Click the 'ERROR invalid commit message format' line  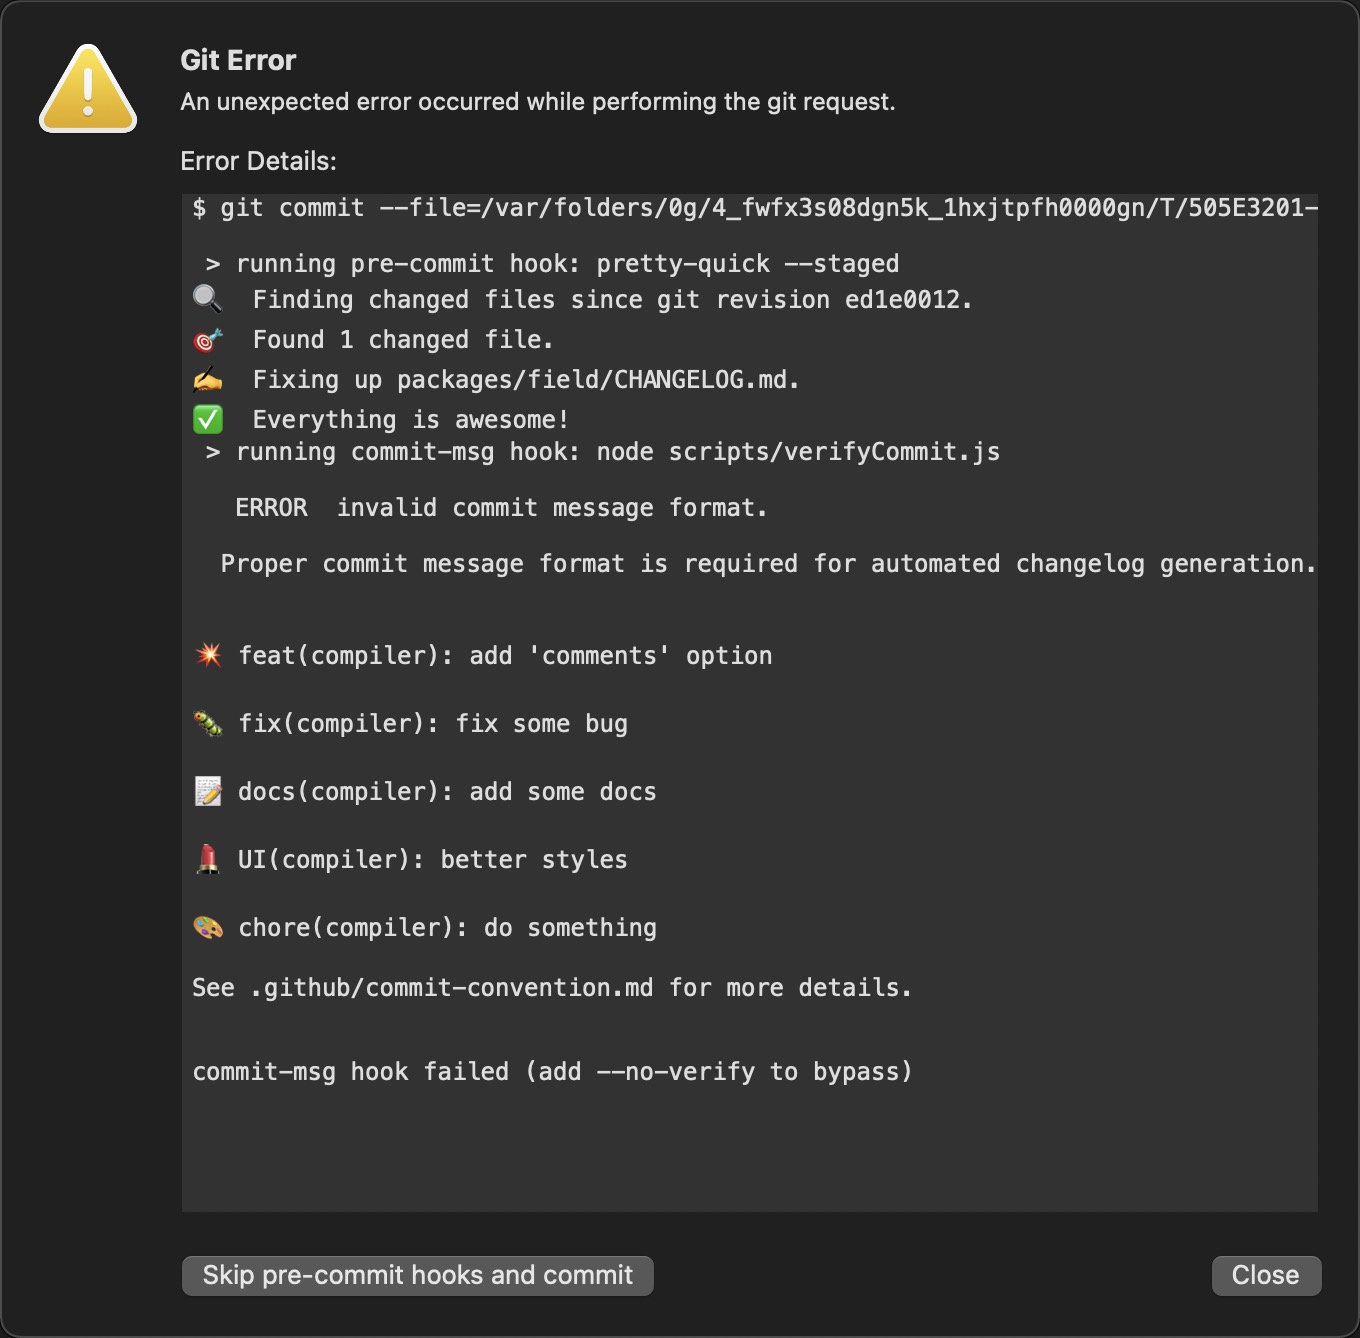click(500, 508)
